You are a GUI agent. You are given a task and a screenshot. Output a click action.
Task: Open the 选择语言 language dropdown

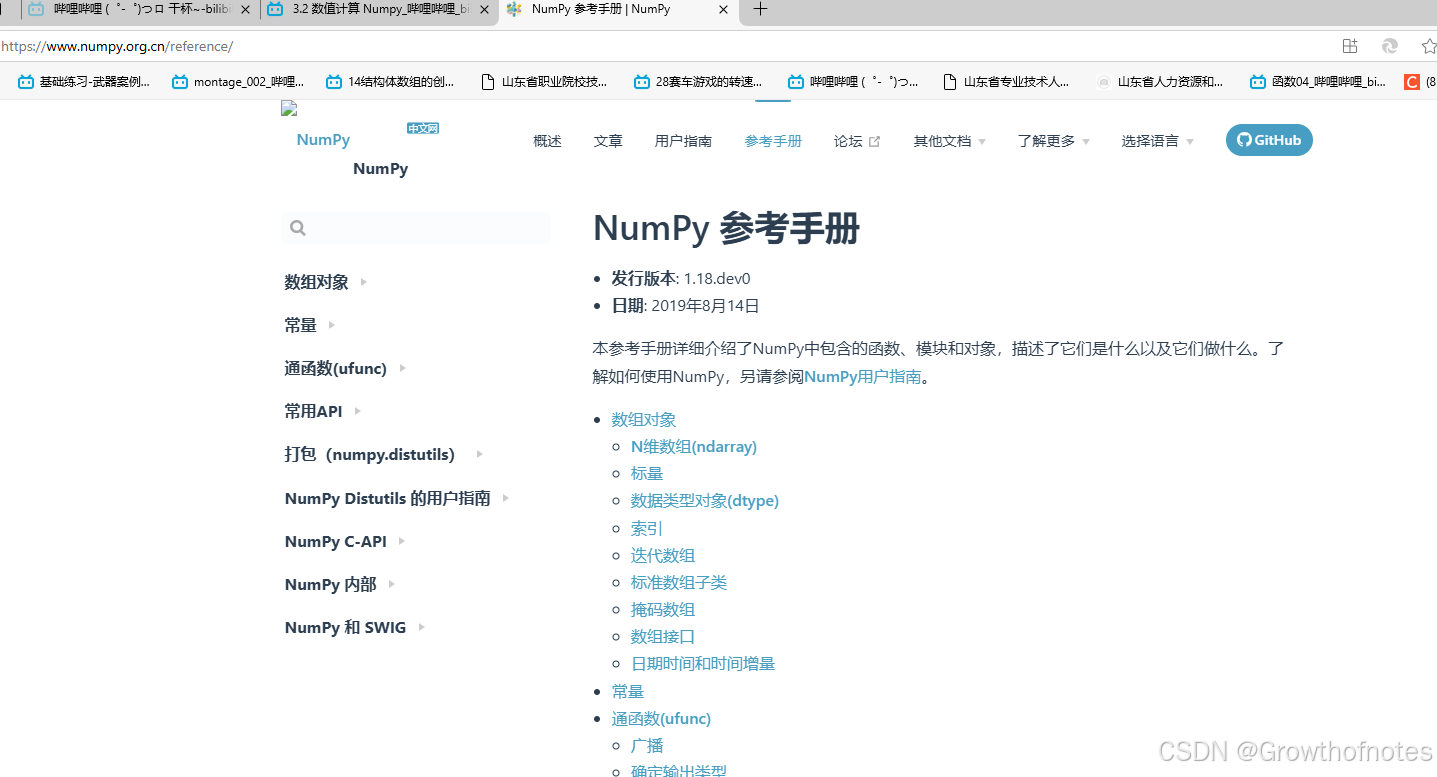tap(1158, 141)
